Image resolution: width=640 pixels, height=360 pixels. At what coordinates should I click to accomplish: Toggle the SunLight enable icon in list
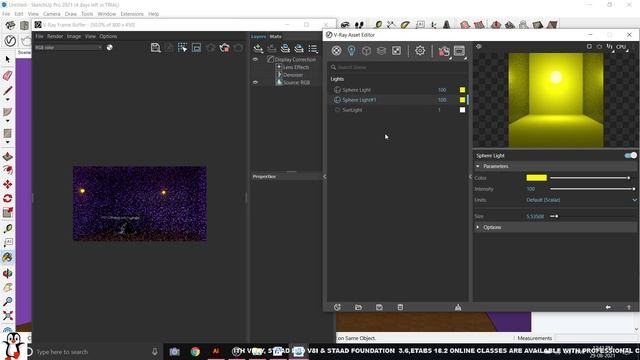point(337,110)
